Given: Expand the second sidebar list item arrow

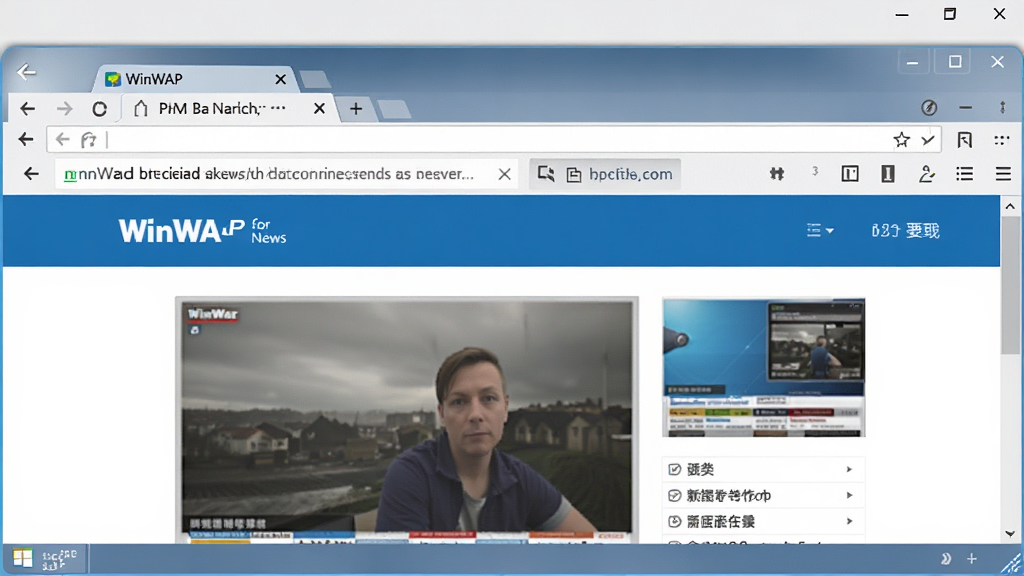Looking at the screenshot, I should [x=849, y=496].
